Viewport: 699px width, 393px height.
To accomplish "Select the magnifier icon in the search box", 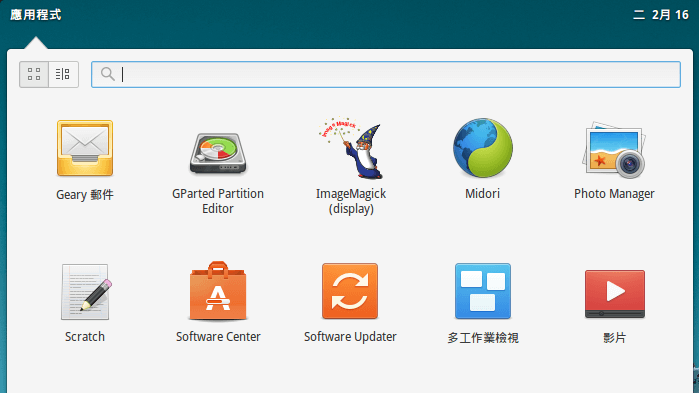I will tap(107, 74).
